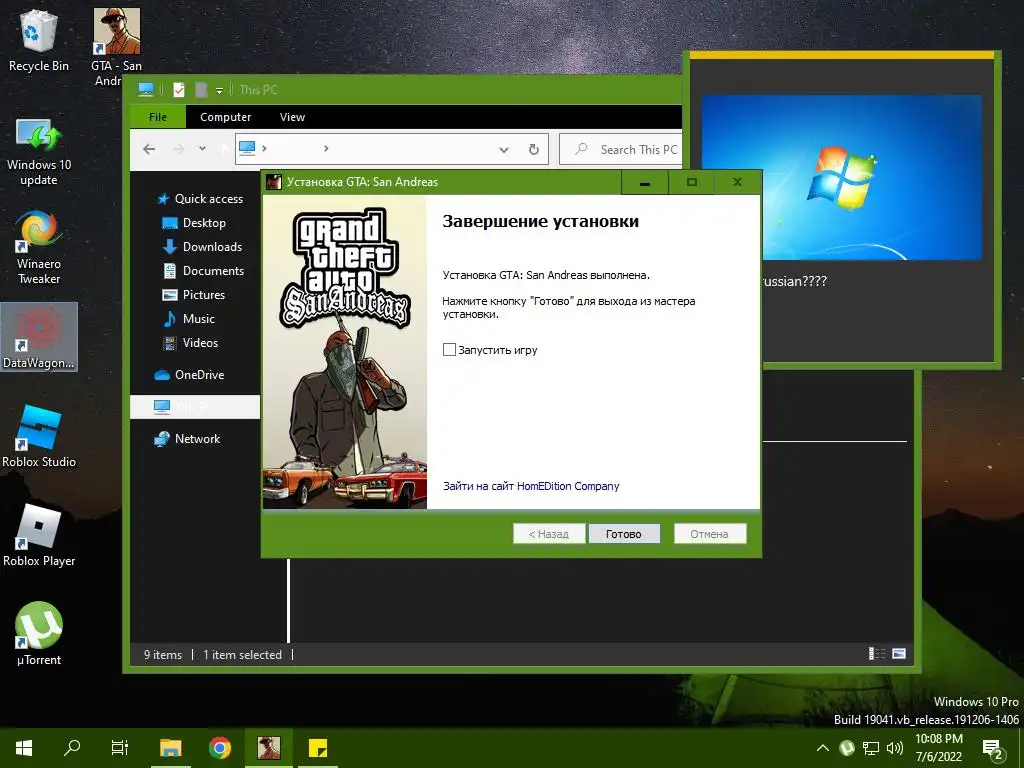Select Quick access in the navigation pane
The image size is (1024, 768).
click(200, 199)
